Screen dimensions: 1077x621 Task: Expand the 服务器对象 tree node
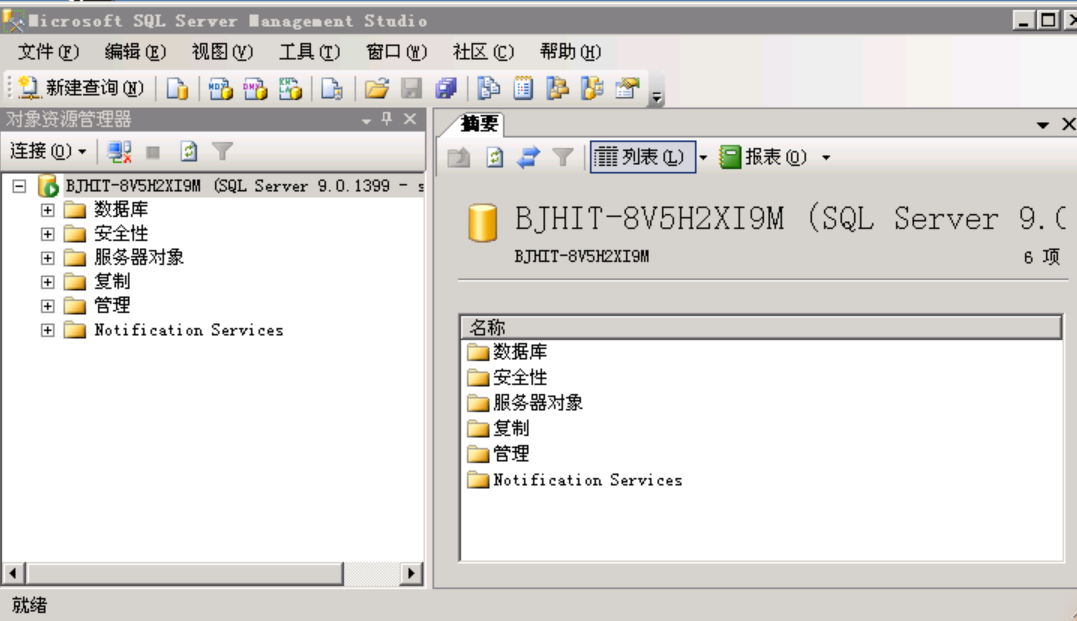click(47, 258)
